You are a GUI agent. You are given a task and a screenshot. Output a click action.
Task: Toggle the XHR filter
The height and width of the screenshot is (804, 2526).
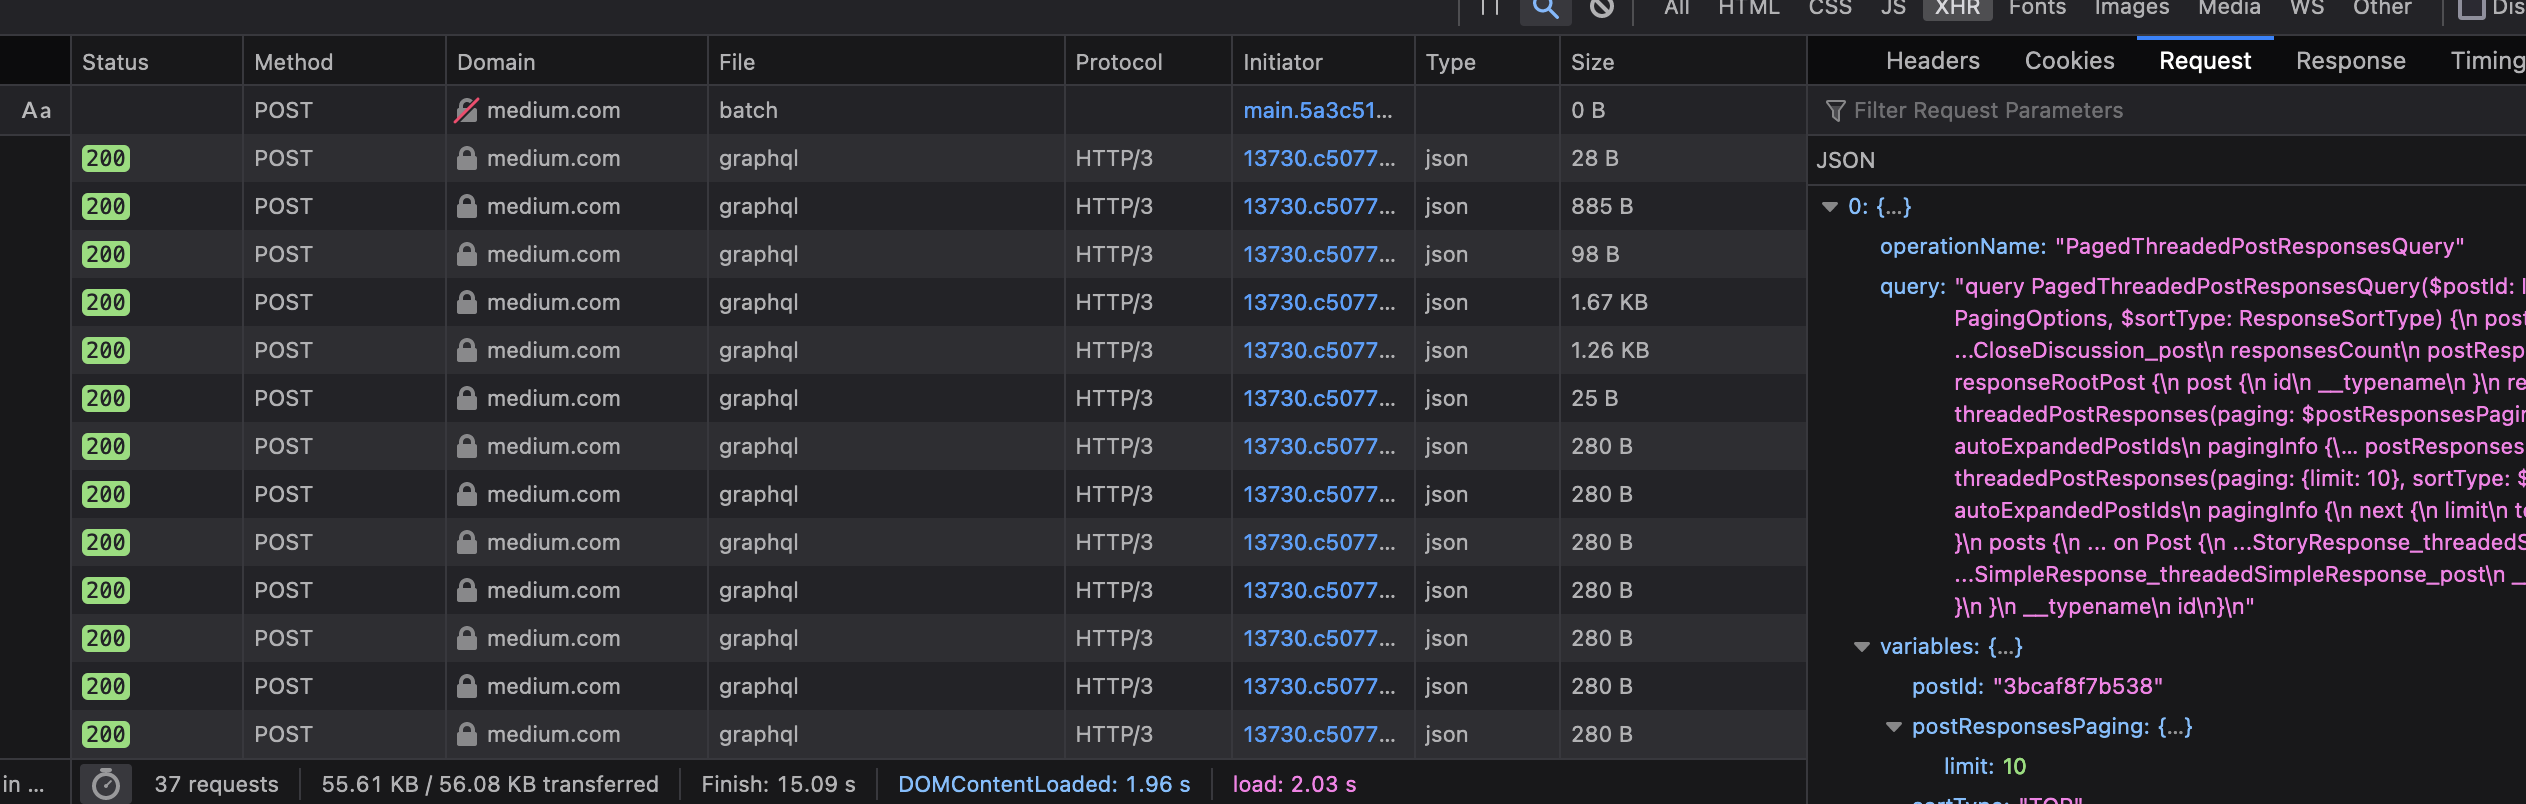point(1957,8)
